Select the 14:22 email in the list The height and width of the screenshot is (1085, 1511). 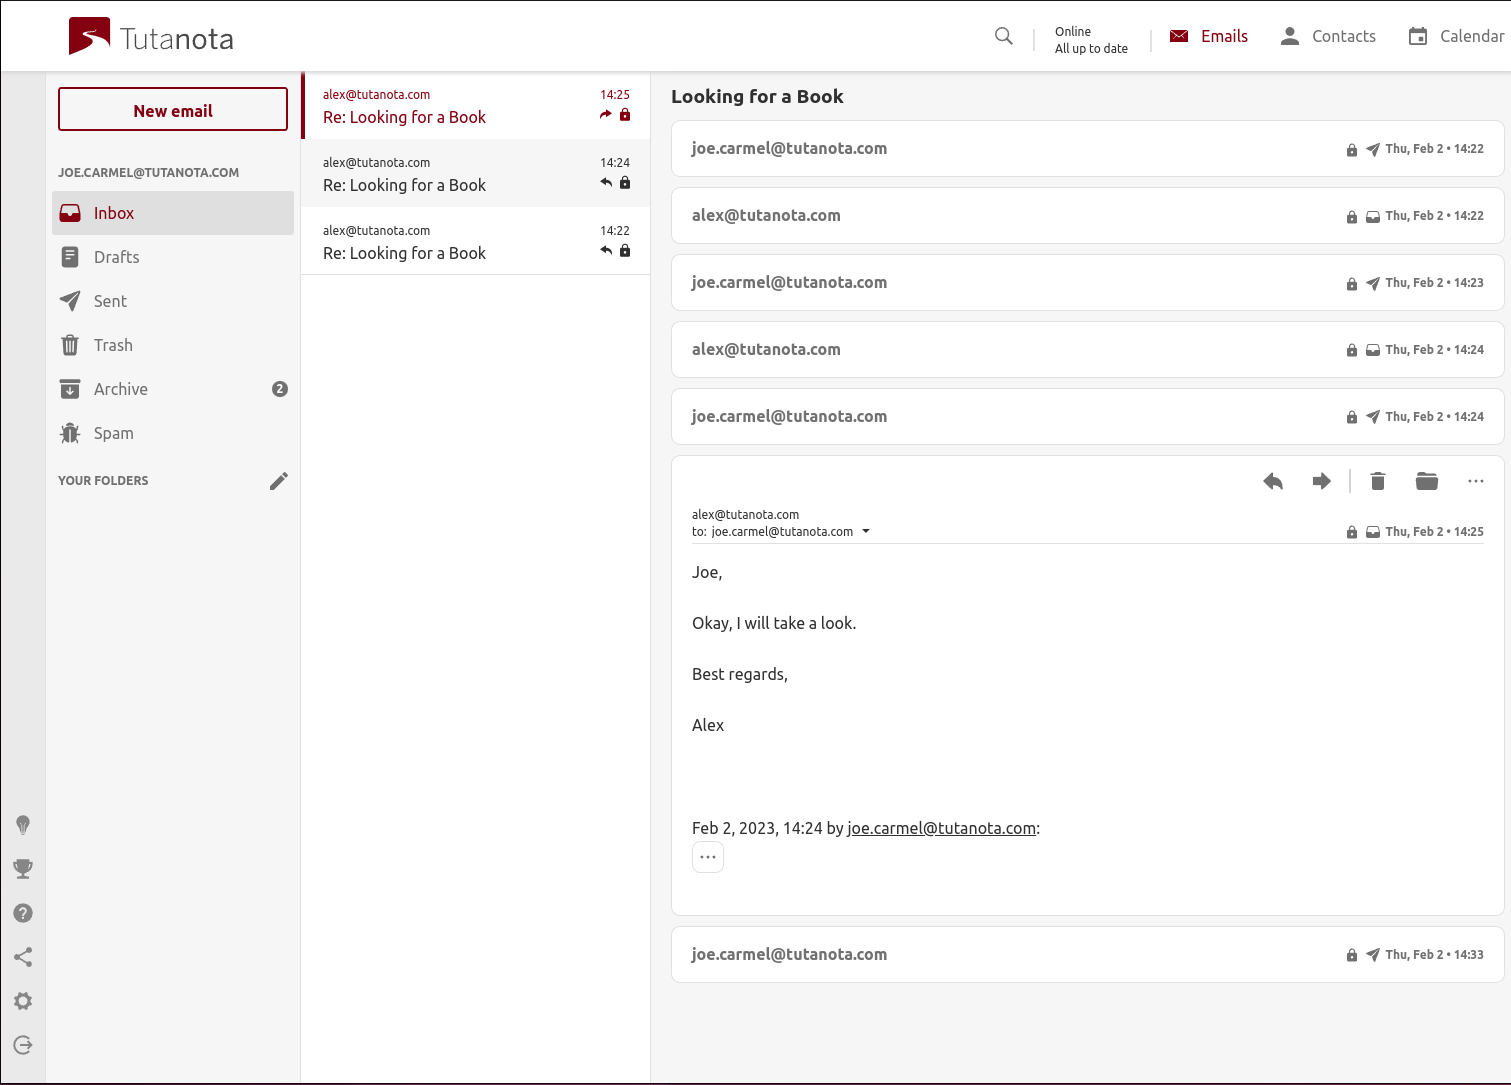475,242
